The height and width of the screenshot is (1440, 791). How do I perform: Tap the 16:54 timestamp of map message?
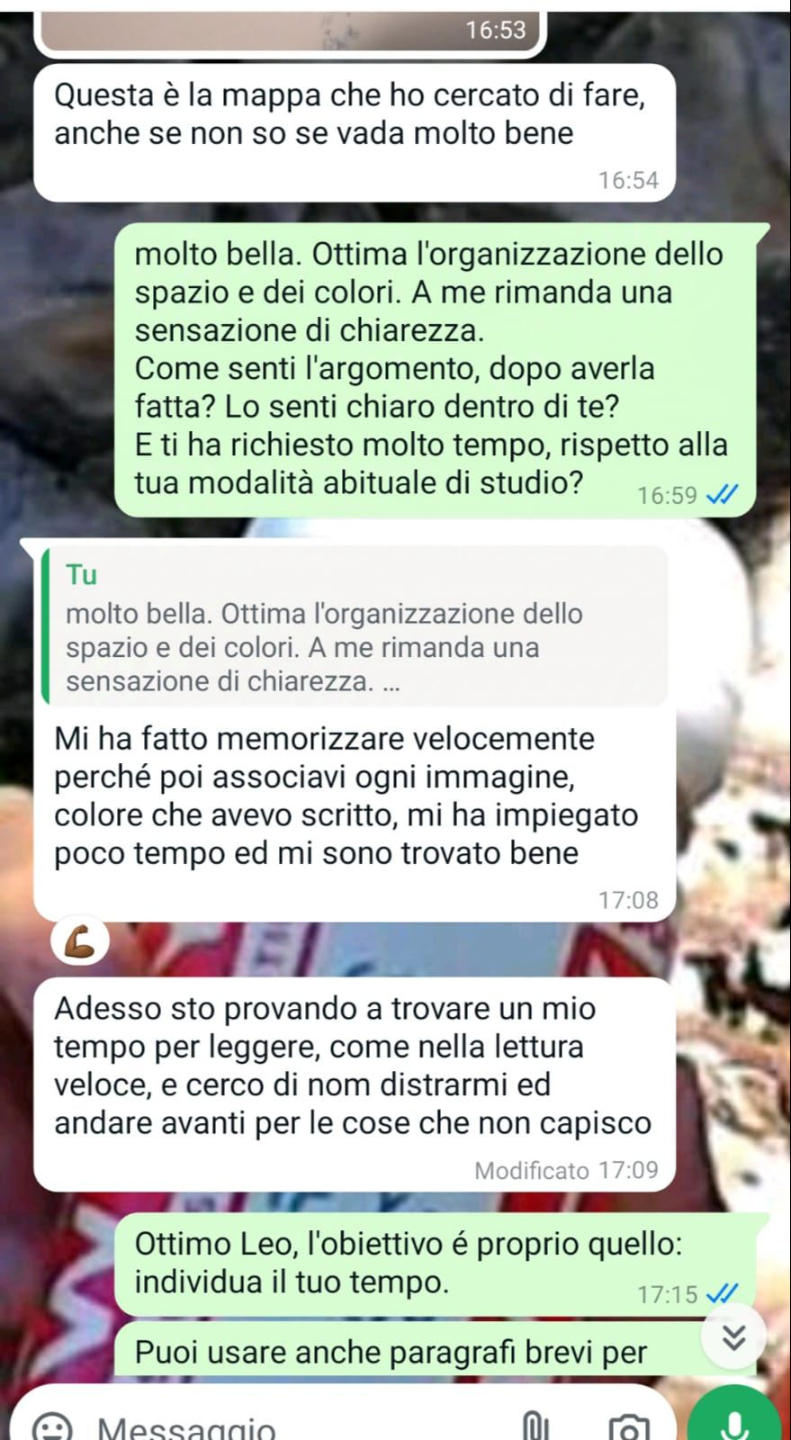click(628, 180)
